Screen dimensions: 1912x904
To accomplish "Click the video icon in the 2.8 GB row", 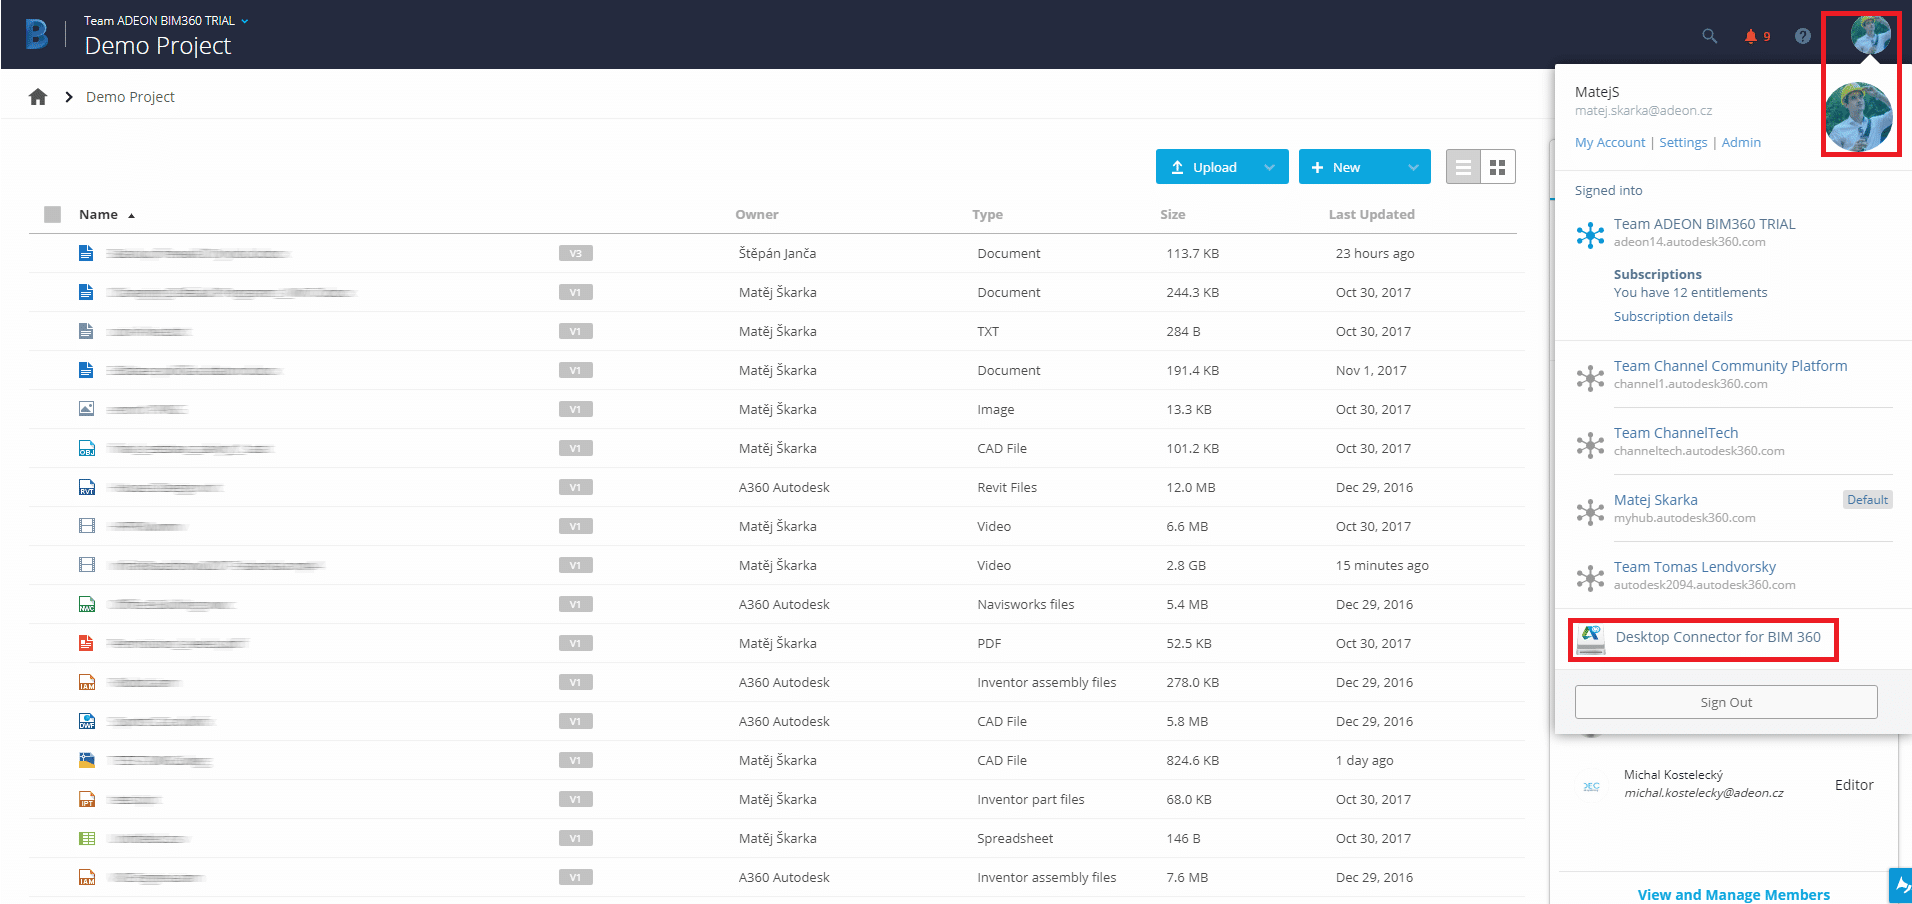I will [x=87, y=565].
